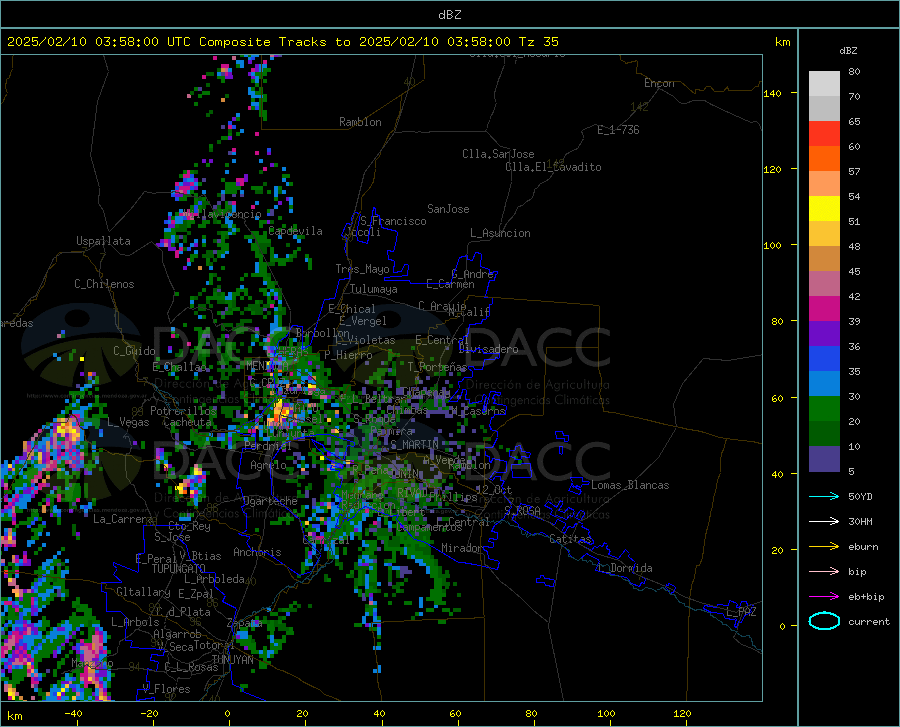Click the Potrerillos map label

pos(183,411)
